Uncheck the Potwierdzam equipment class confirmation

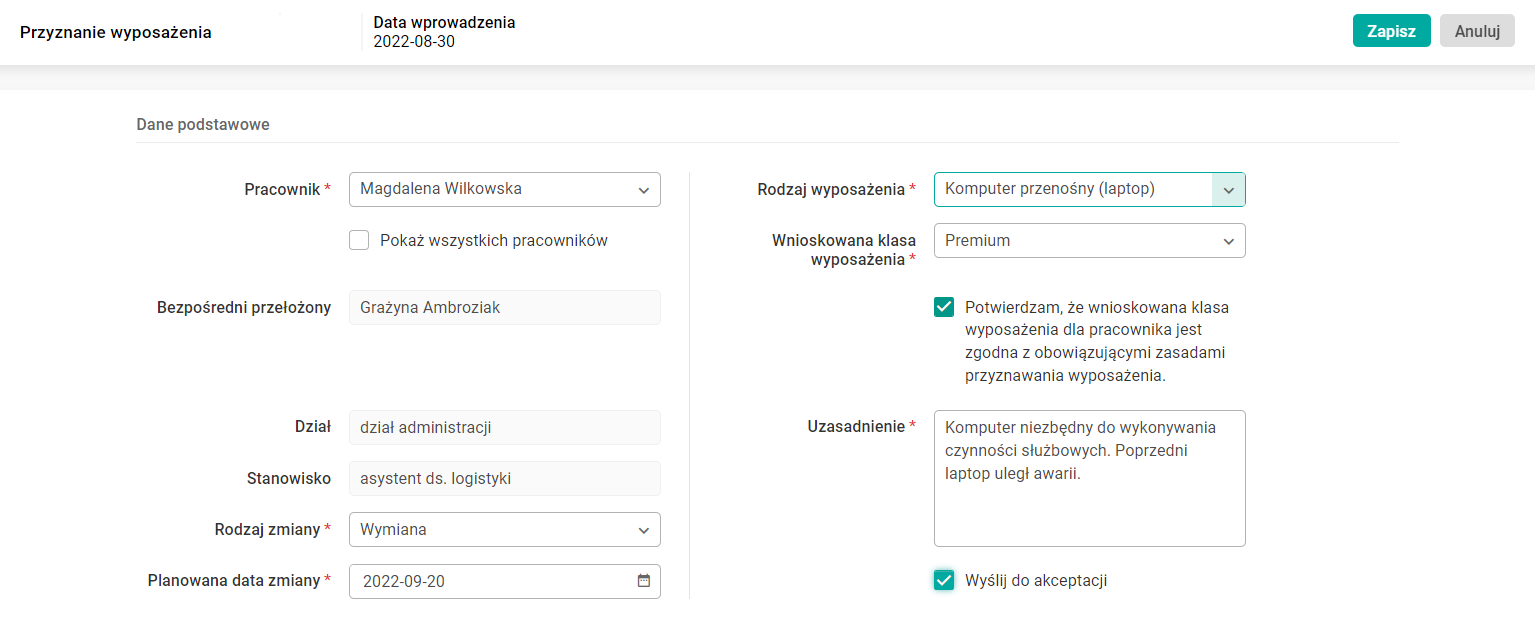click(944, 307)
